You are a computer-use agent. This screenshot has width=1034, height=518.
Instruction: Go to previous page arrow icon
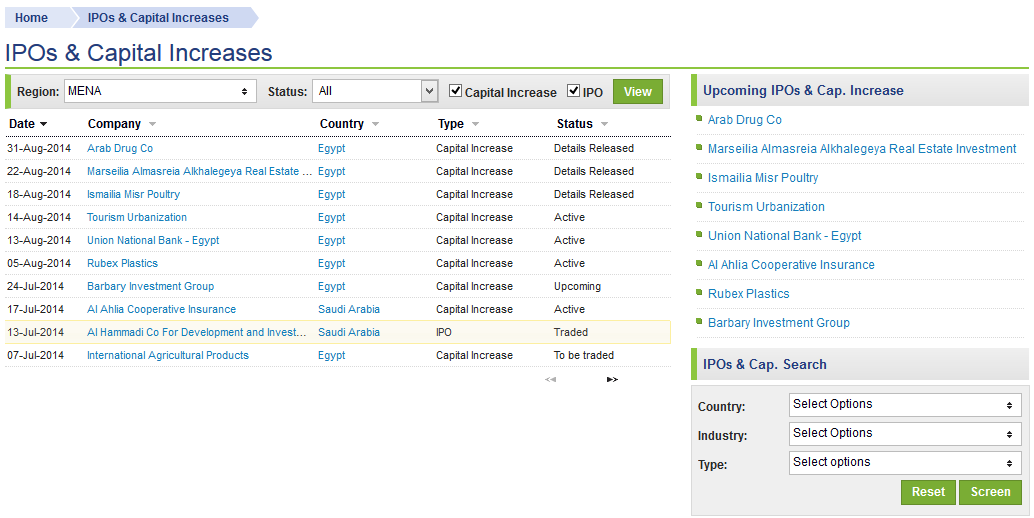550,379
